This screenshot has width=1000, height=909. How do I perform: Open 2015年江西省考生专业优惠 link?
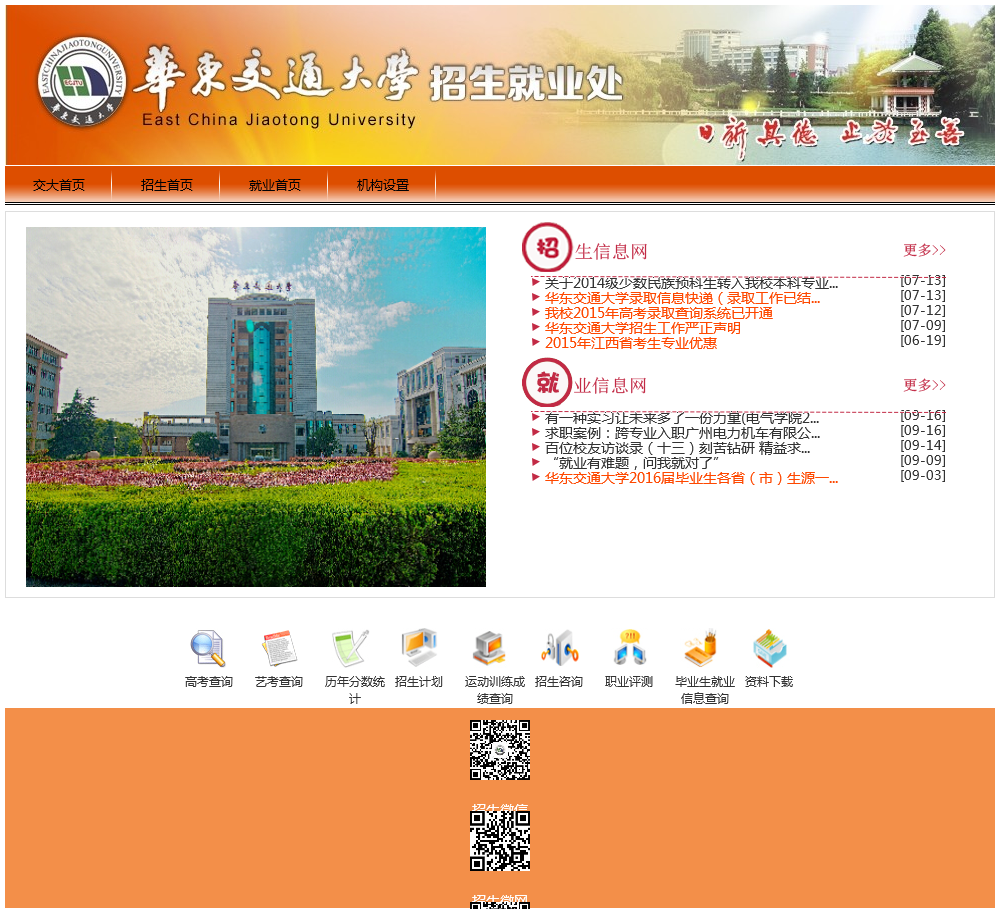tap(630, 343)
